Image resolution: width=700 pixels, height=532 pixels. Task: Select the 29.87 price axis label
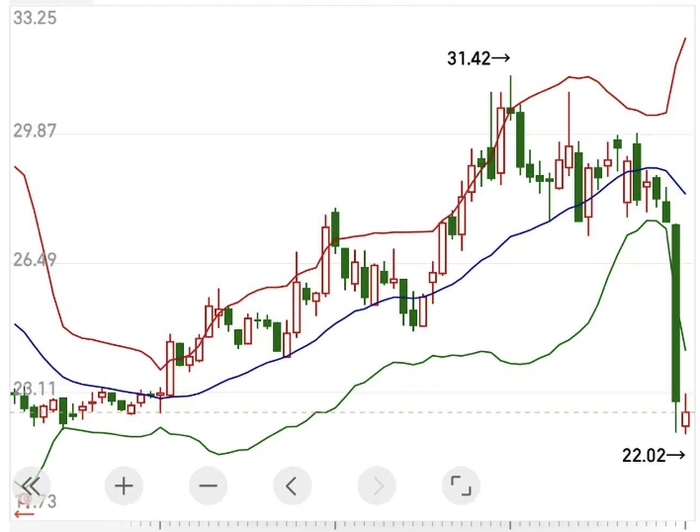[35, 131]
